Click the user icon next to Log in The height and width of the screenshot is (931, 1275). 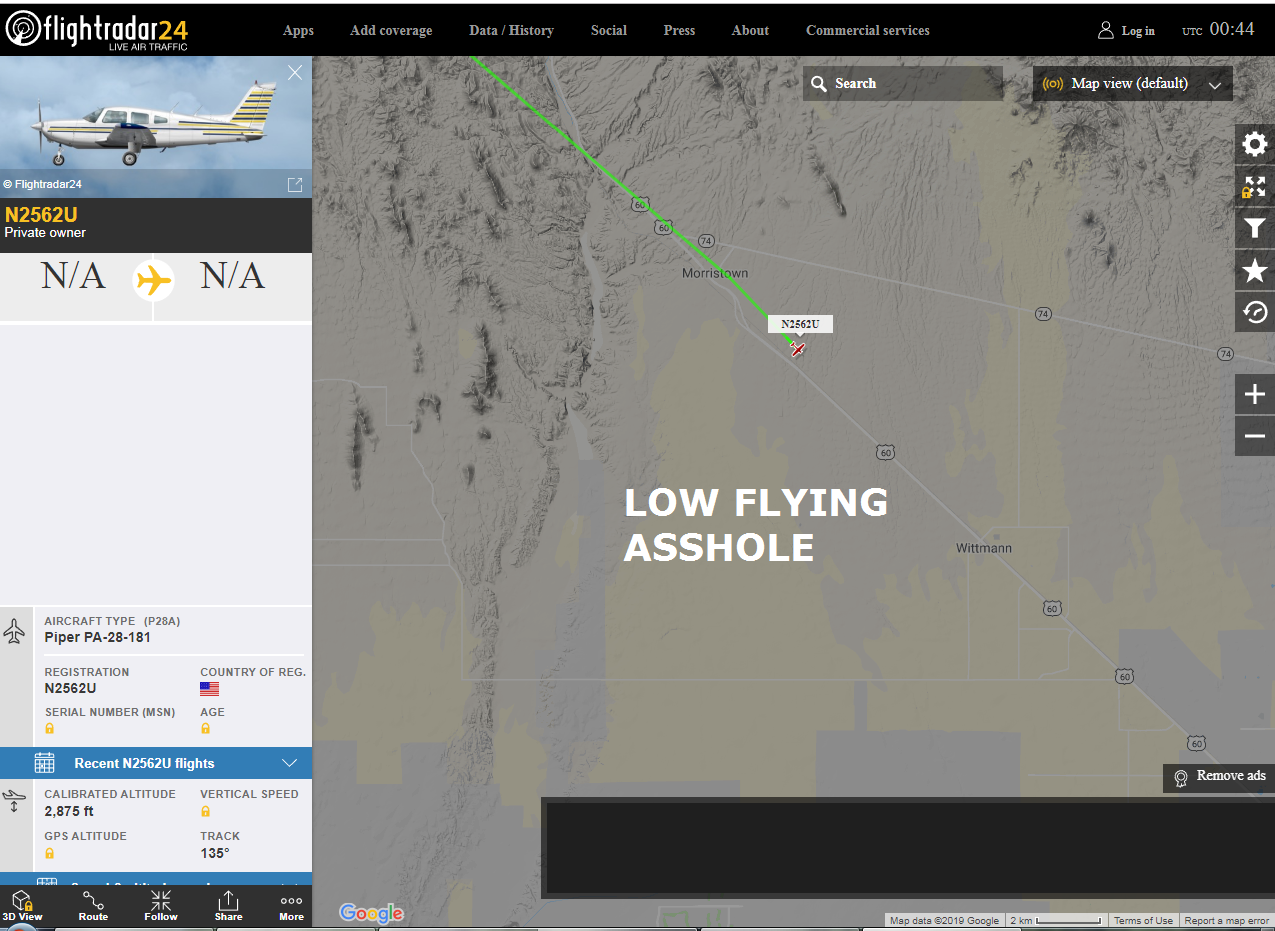click(1105, 30)
